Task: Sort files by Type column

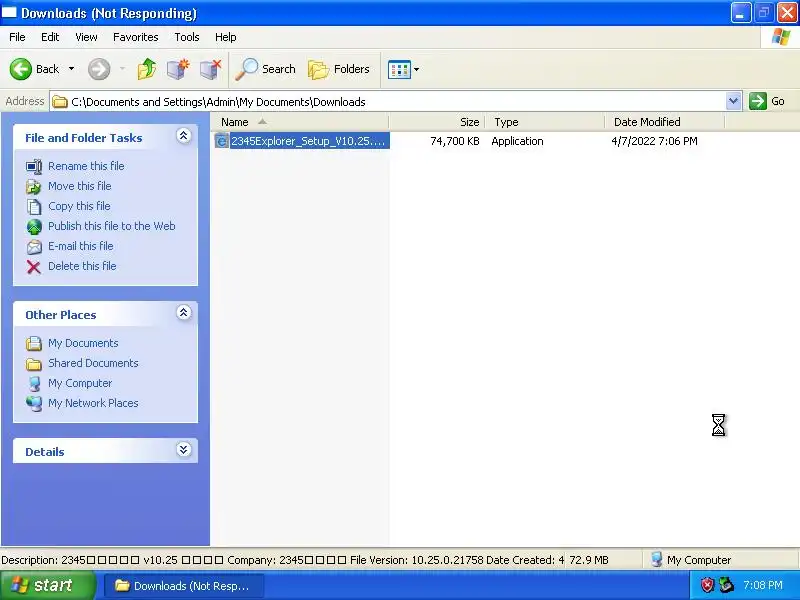Action: 545,122
